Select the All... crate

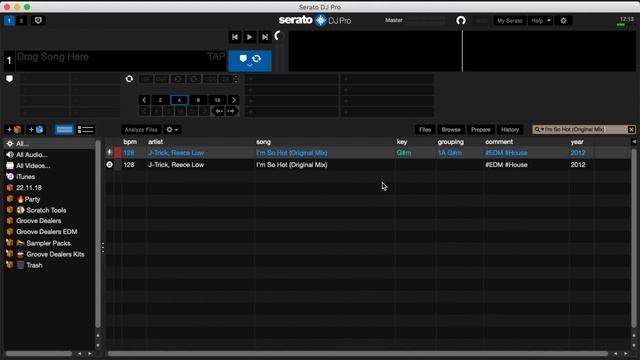(49, 144)
